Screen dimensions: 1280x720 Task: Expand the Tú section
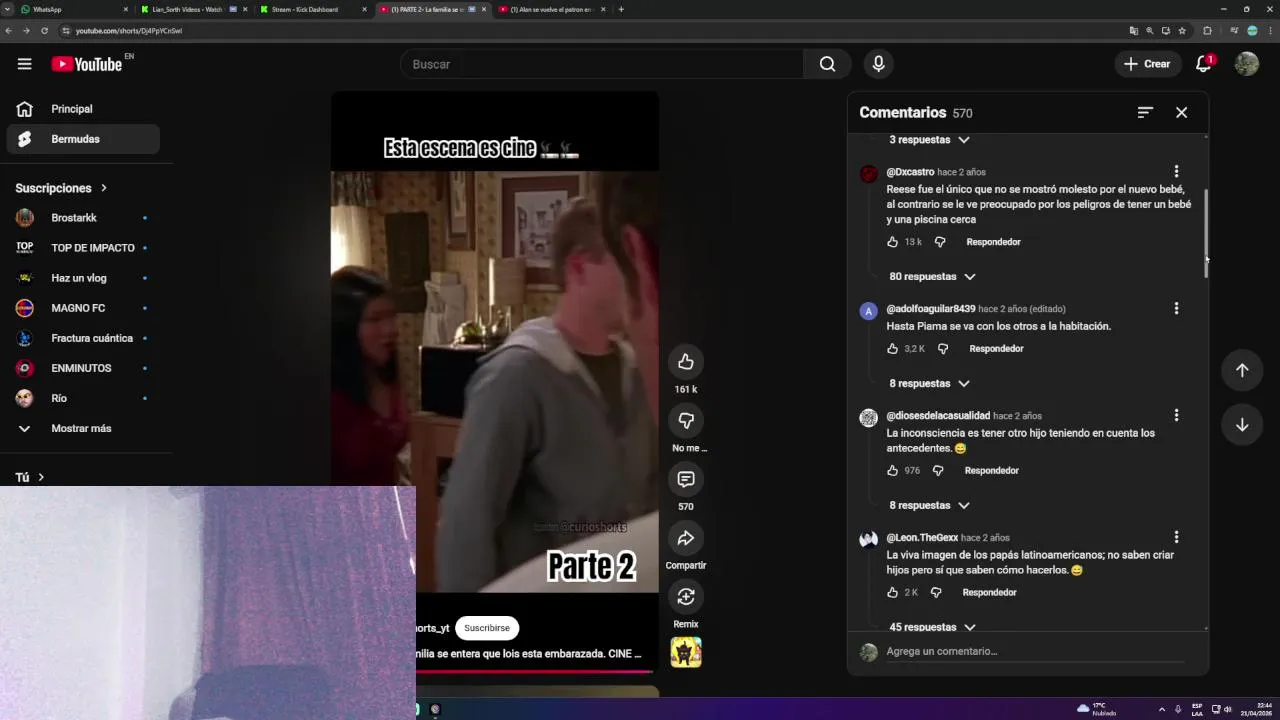click(30, 478)
